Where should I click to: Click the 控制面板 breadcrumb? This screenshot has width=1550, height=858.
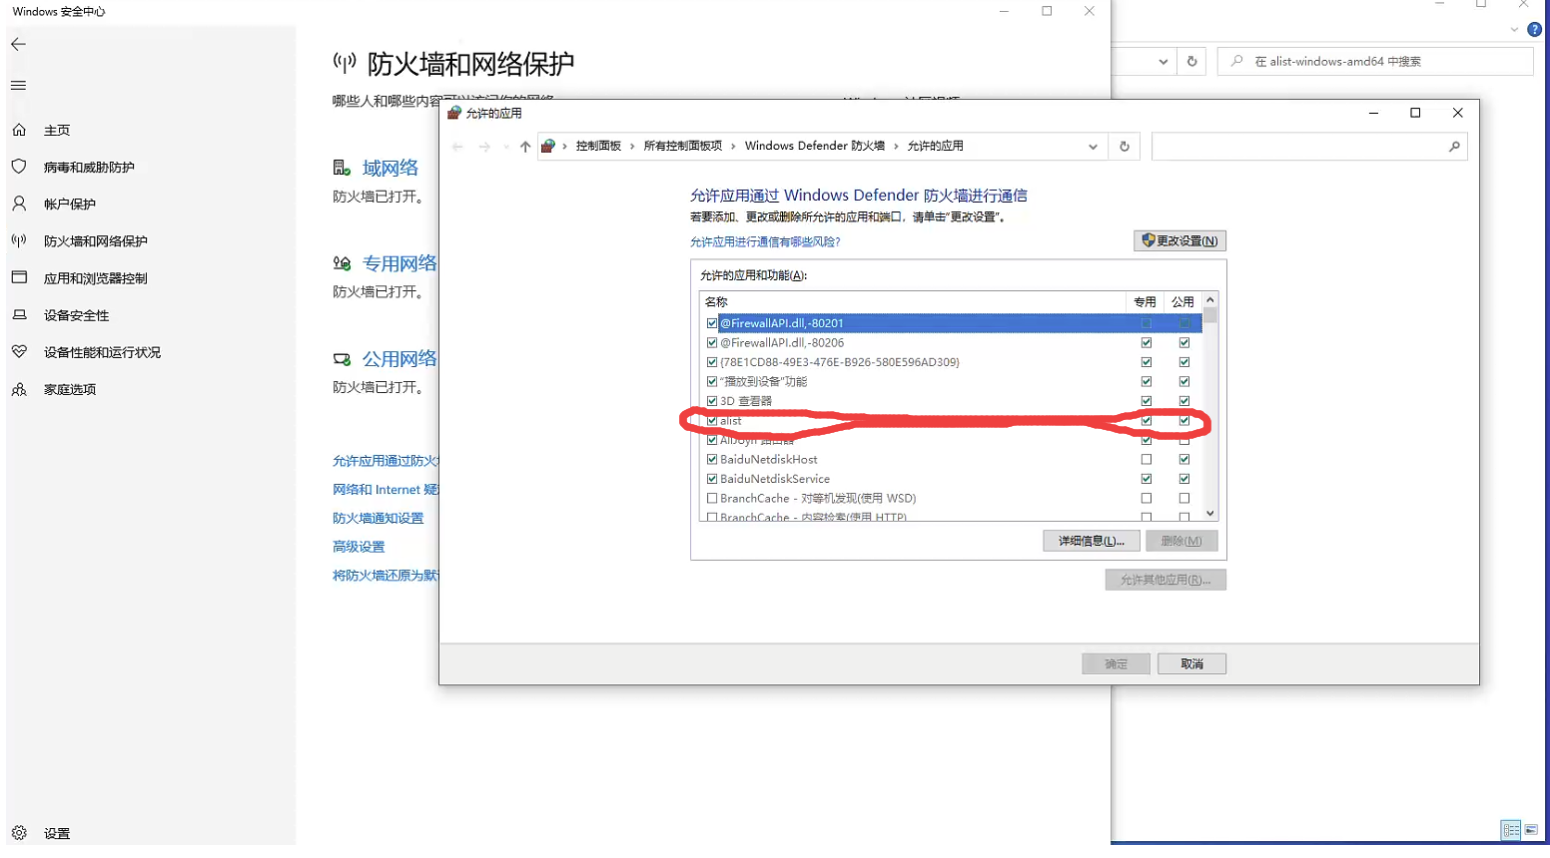point(598,146)
